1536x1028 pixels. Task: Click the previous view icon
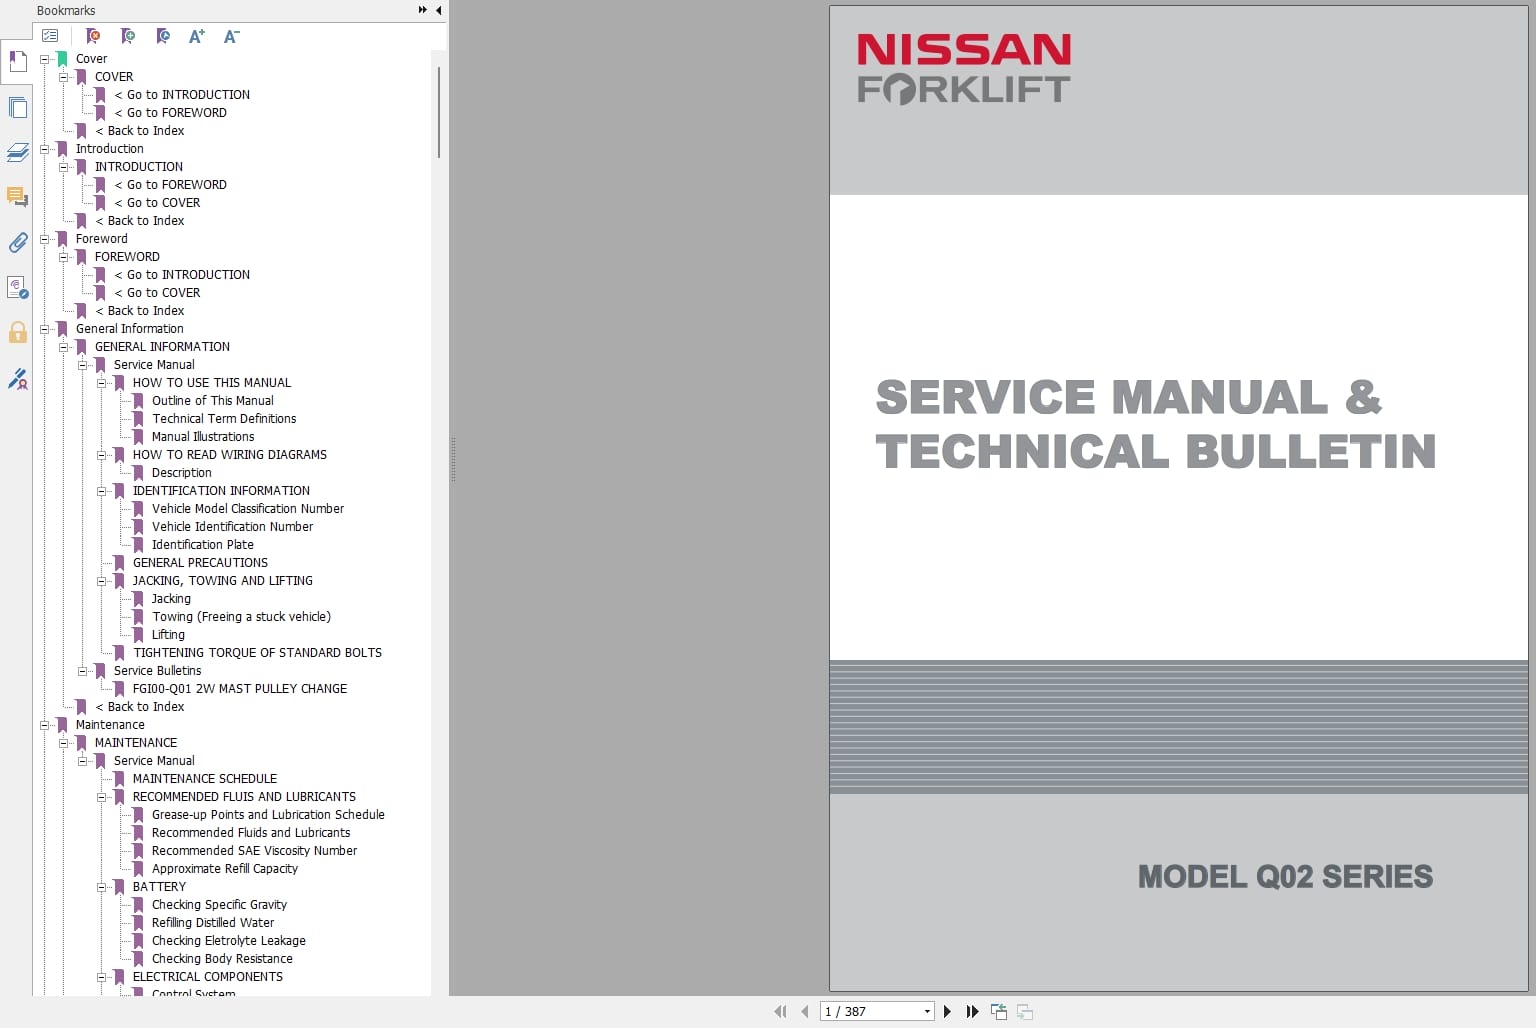999,1011
